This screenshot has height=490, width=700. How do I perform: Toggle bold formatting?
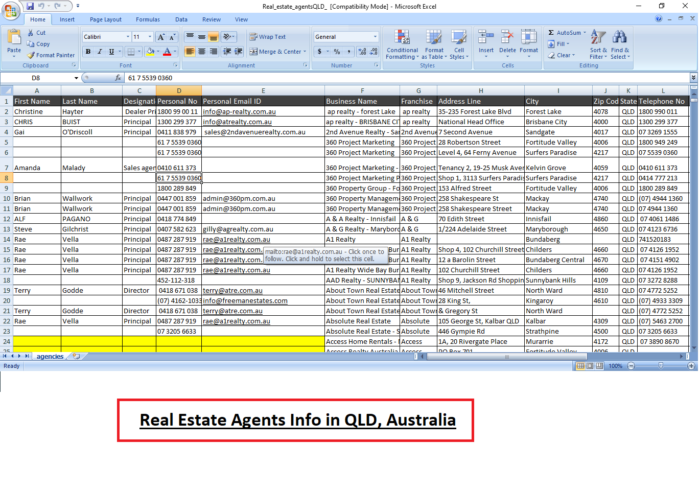[x=88, y=52]
